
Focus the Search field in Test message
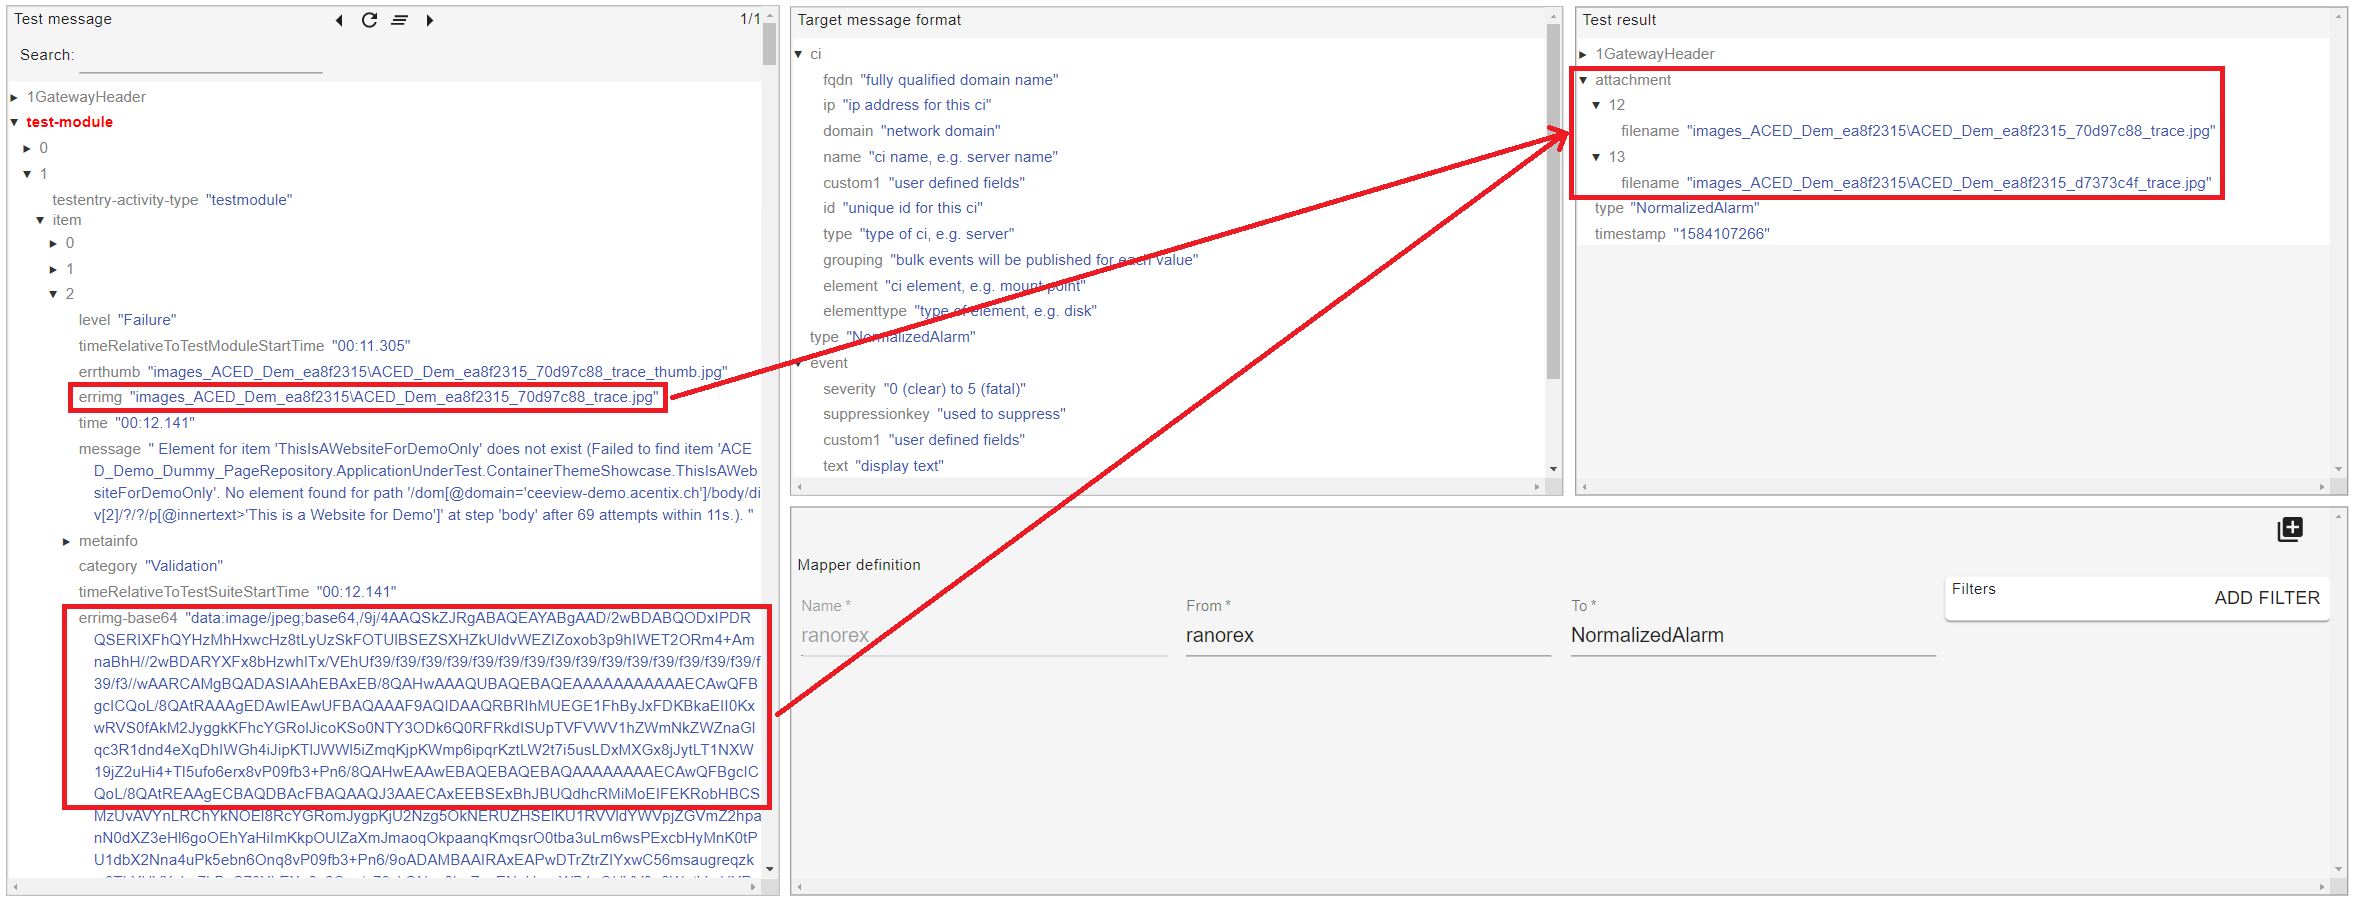(x=200, y=57)
